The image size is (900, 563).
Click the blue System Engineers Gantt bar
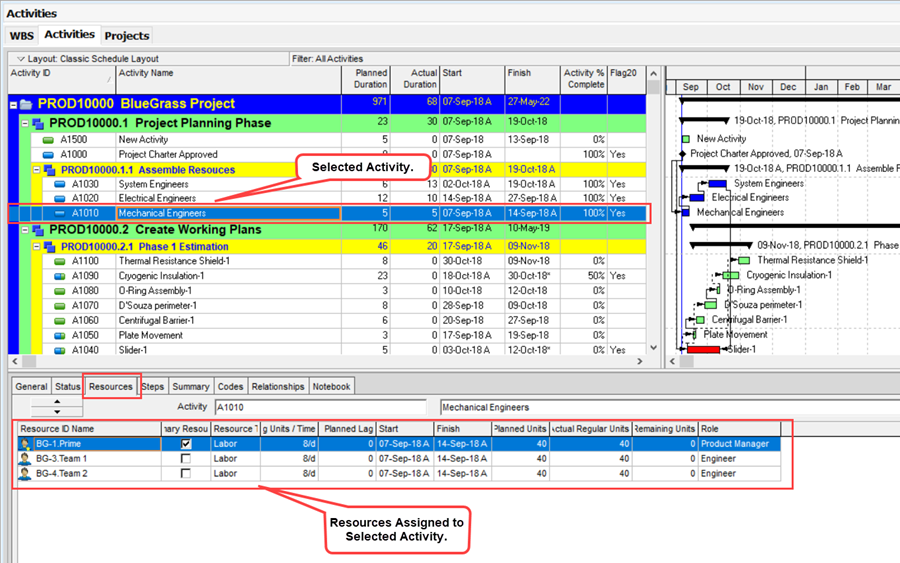(x=717, y=184)
